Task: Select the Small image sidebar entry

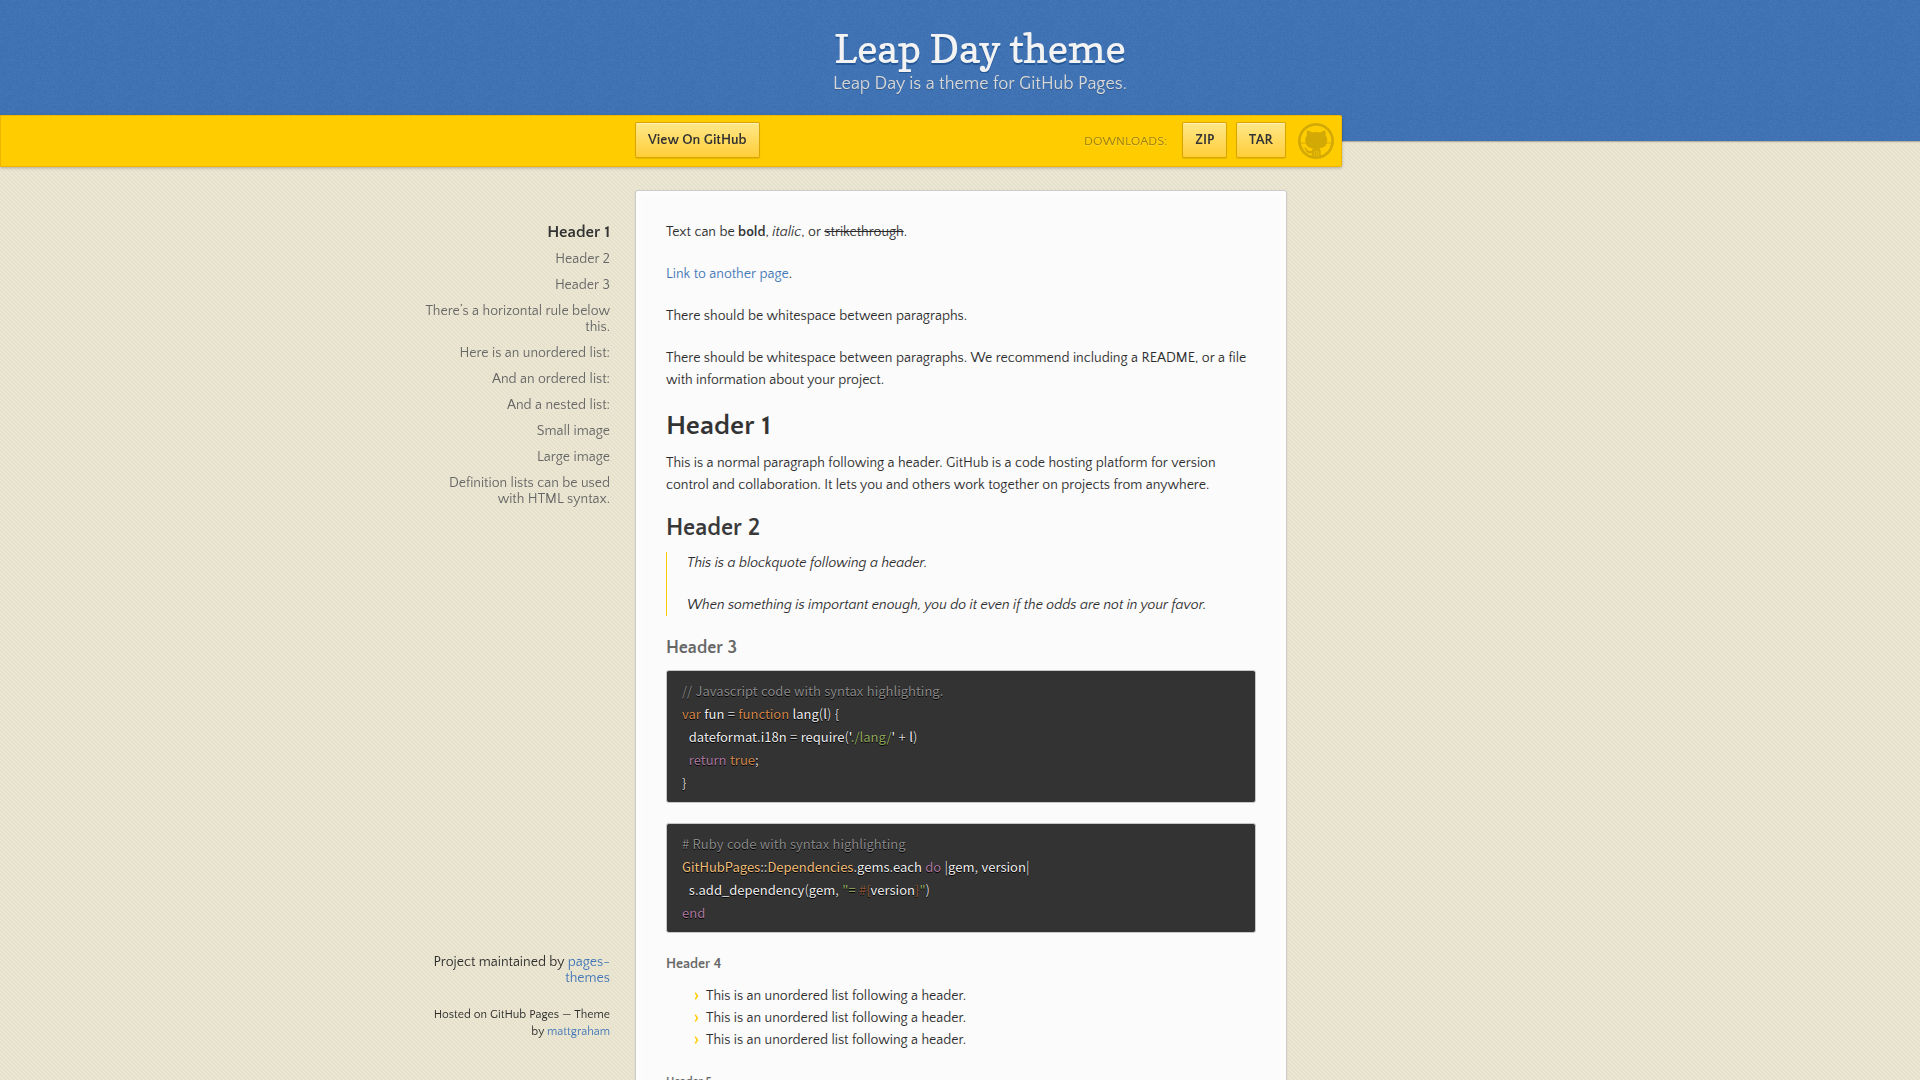Action: 572,430
